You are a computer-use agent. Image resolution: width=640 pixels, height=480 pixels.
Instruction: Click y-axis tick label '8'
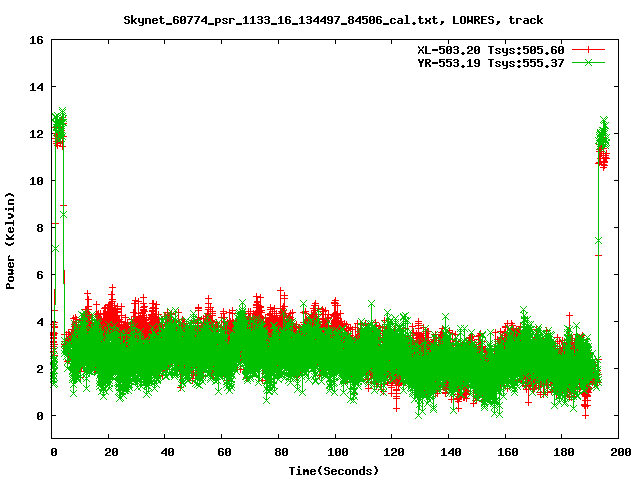pos(40,228)
